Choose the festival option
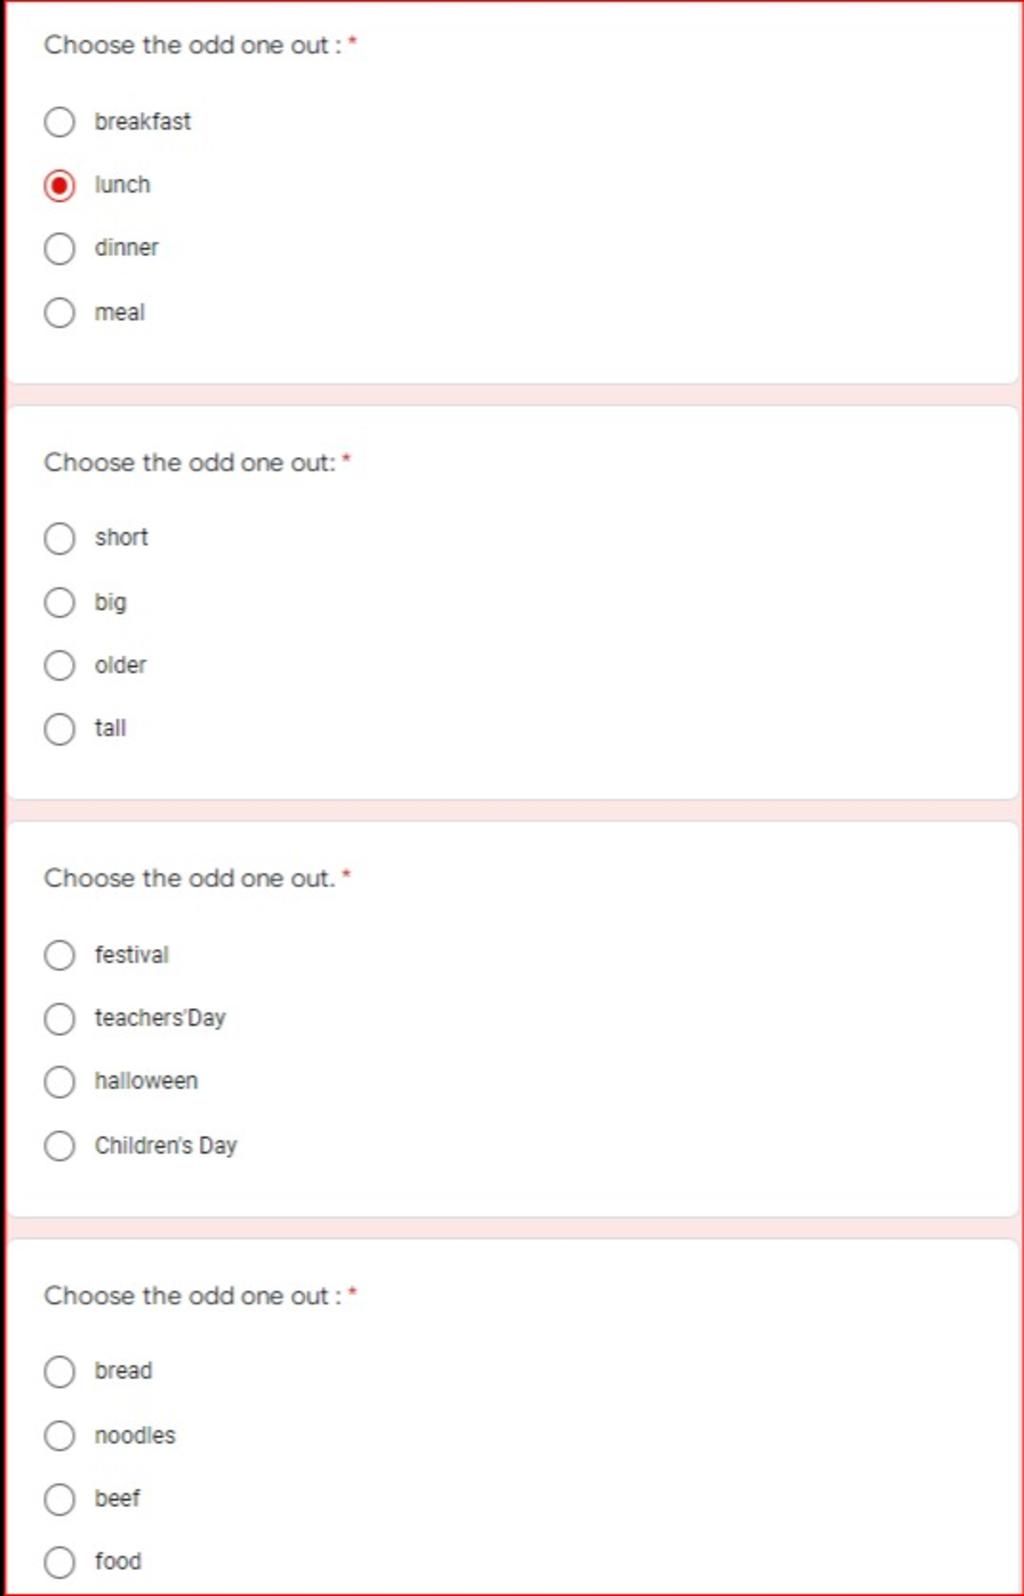This screenshot has height=1596, width=1024. coord(59,956)
